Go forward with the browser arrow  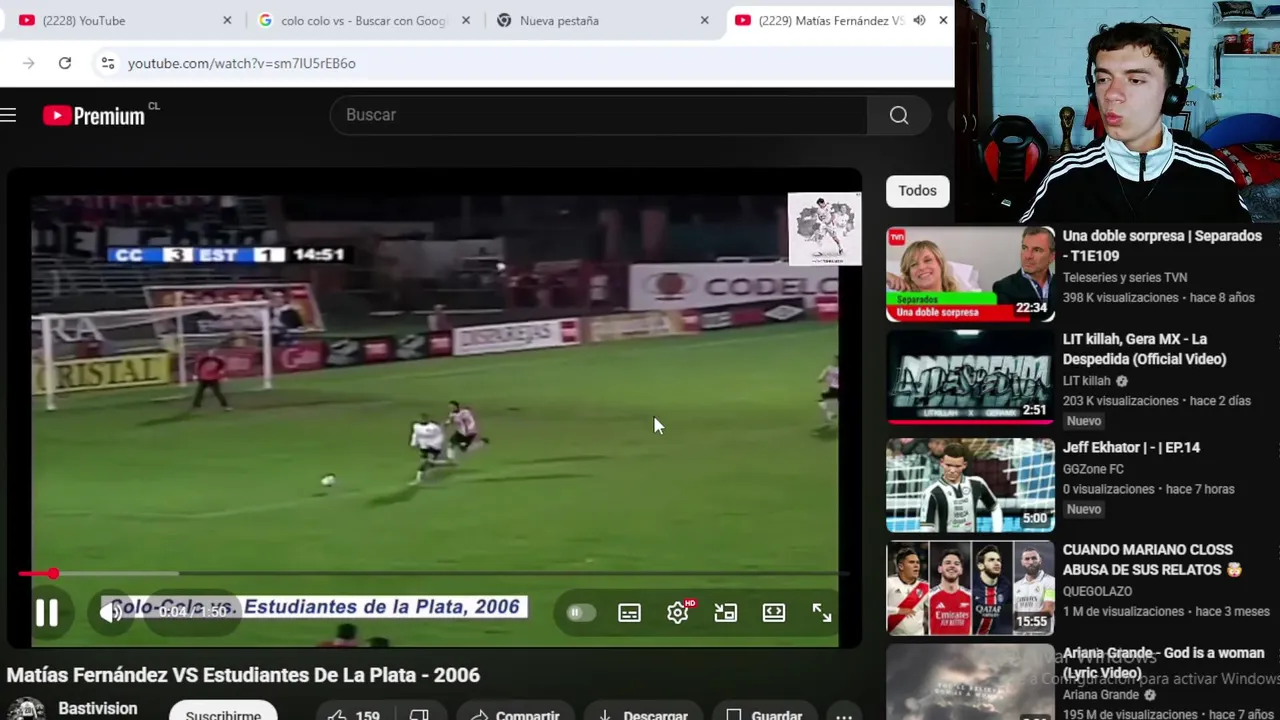[28, 63]
